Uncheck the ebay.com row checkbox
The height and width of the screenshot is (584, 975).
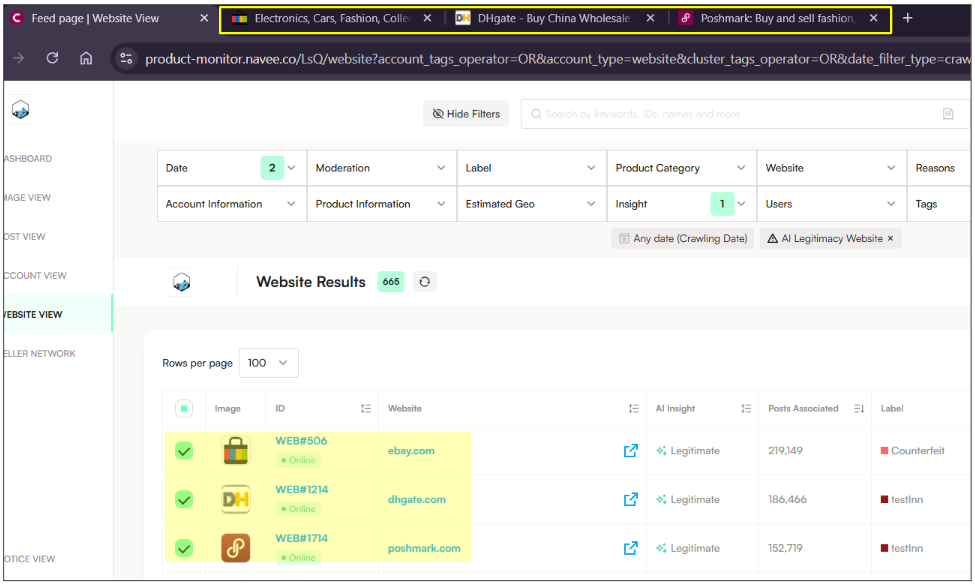click(x=183, y=451)
